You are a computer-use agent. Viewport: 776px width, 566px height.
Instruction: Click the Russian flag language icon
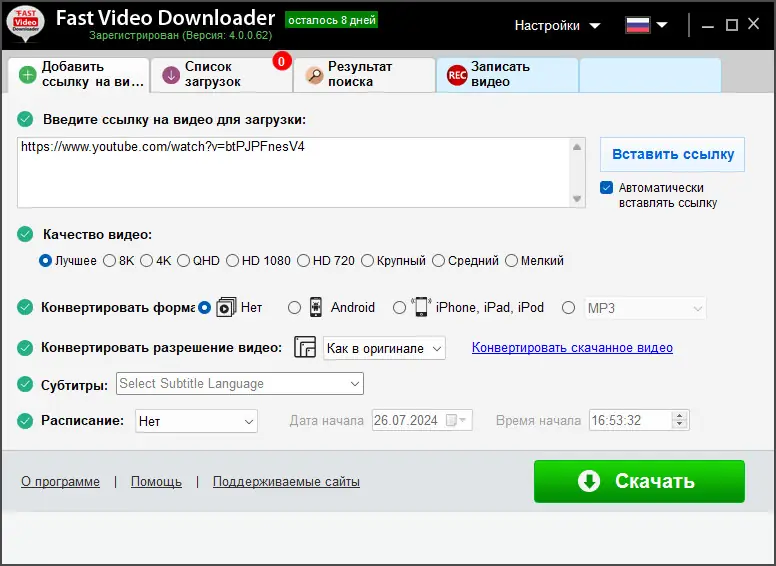click(x=638, y=25)
